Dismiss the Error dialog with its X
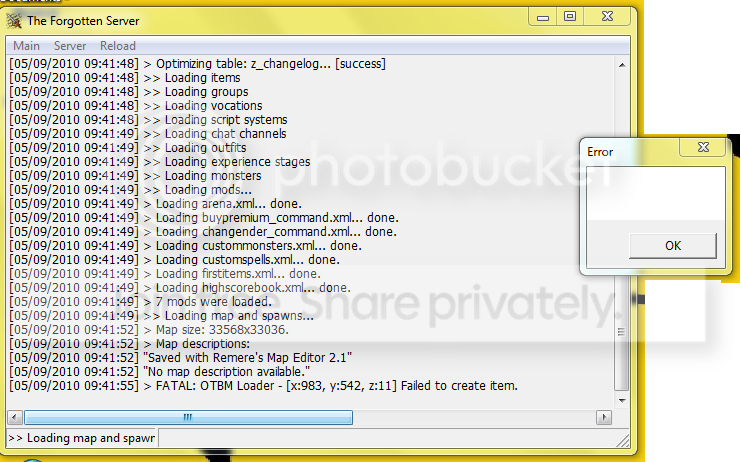741x462 pixels. (x=703, y=147)
